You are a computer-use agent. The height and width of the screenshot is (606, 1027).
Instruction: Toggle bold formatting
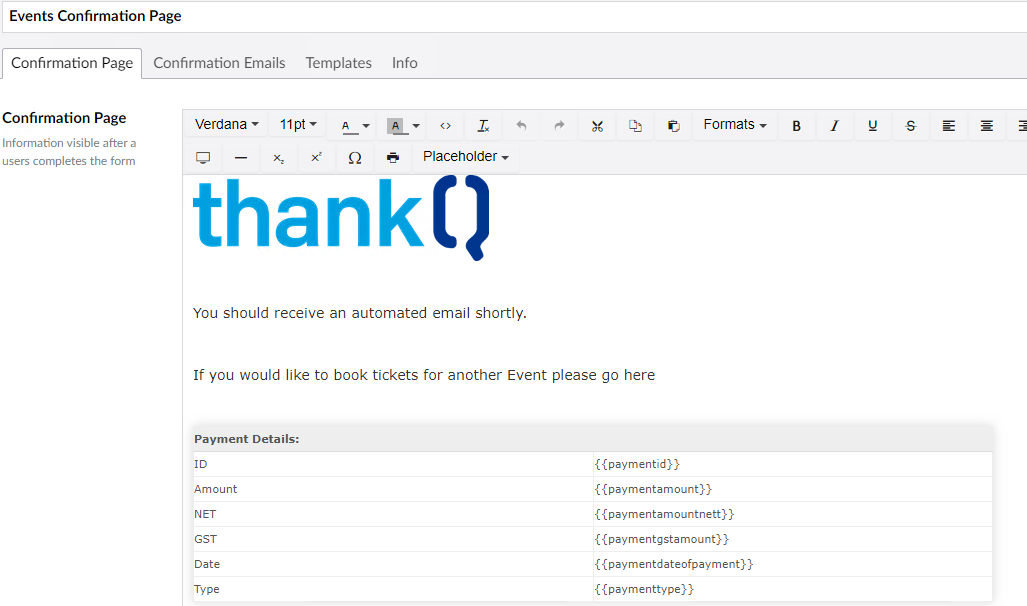click(796, 126)
